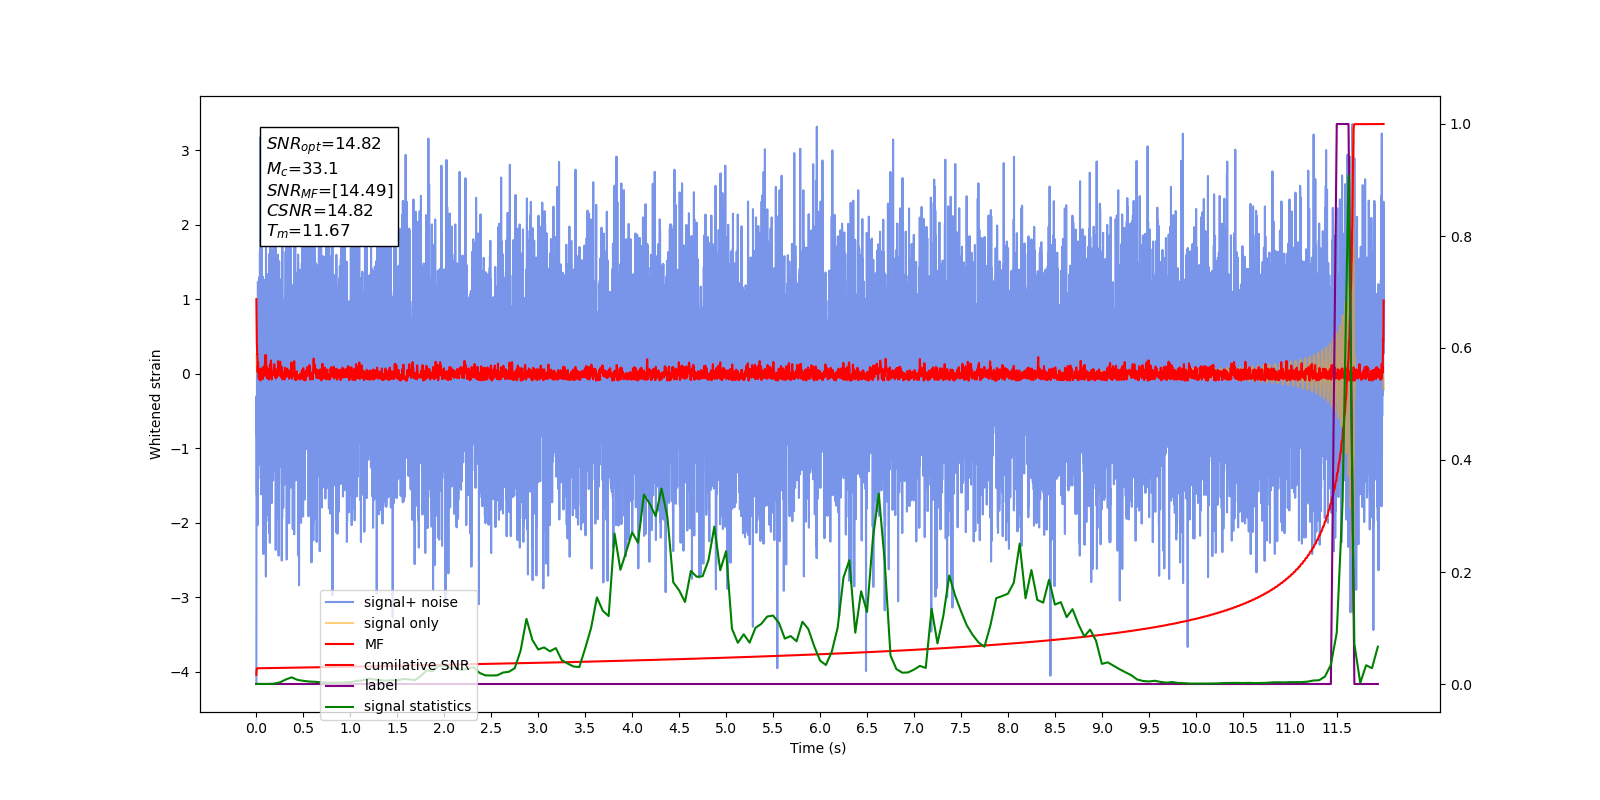
Task: Click the 11.5 tick on time axis
Action: (1337, 728)
